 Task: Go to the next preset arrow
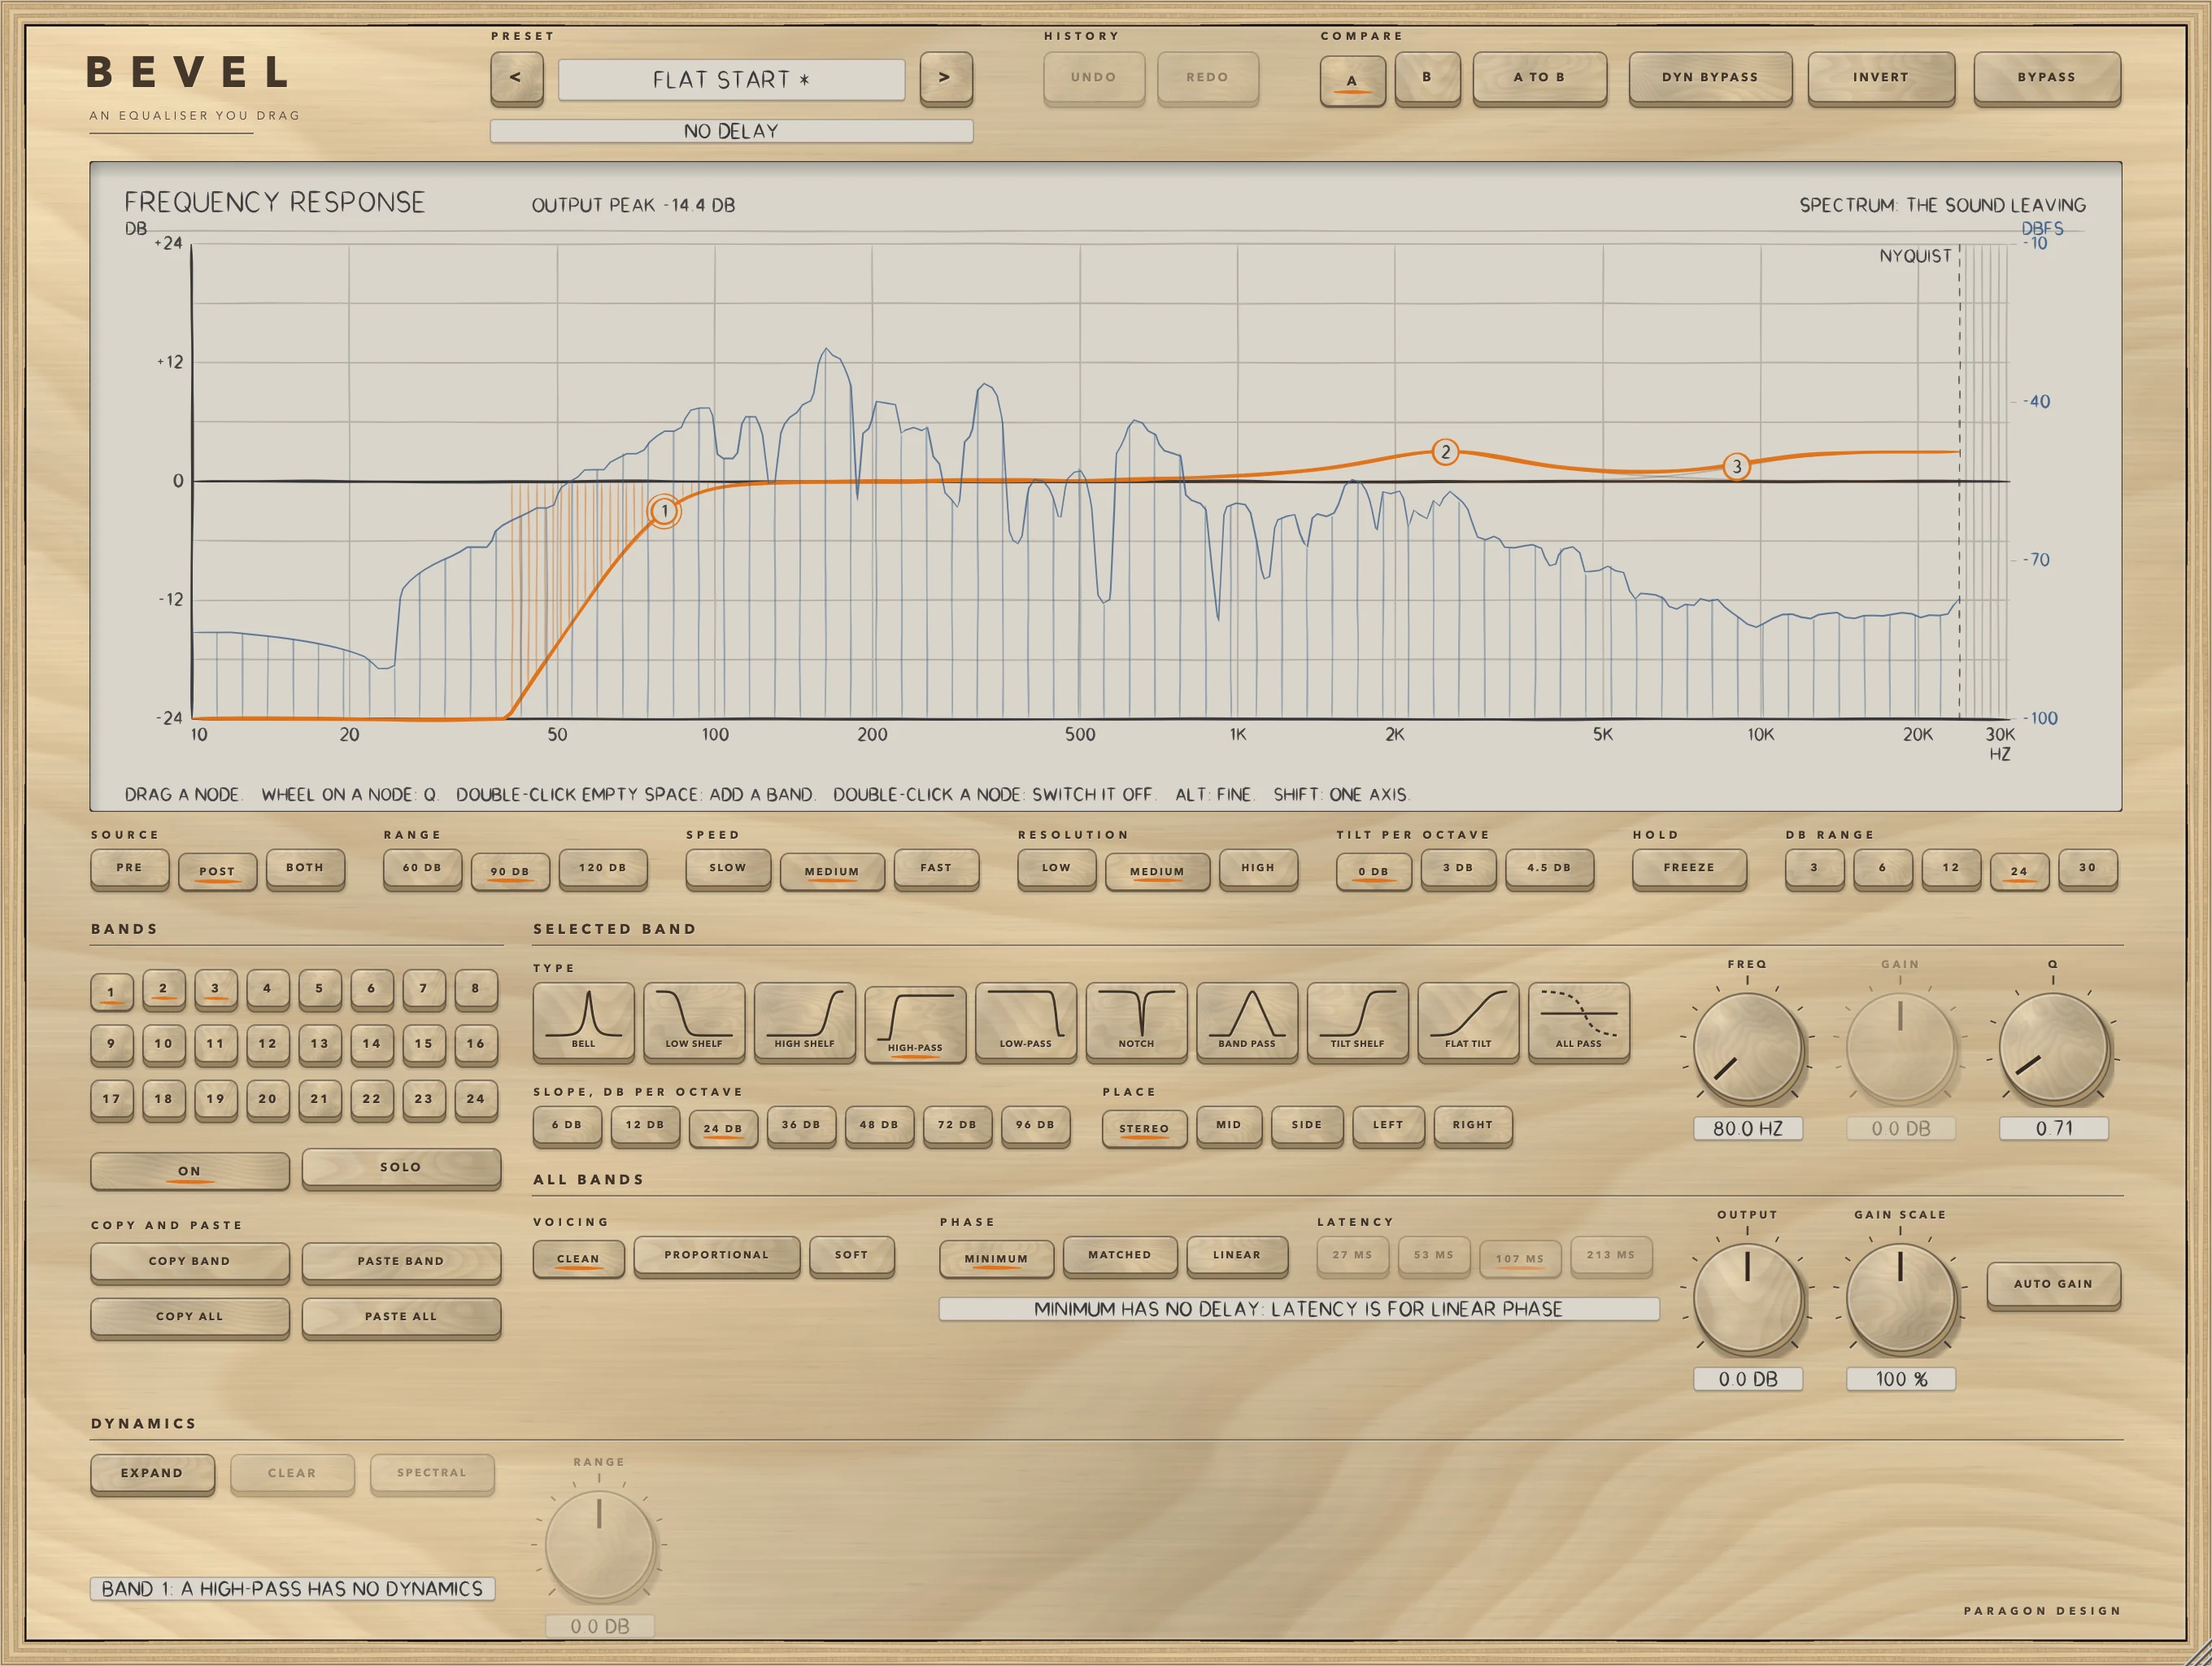pos(945,78)
